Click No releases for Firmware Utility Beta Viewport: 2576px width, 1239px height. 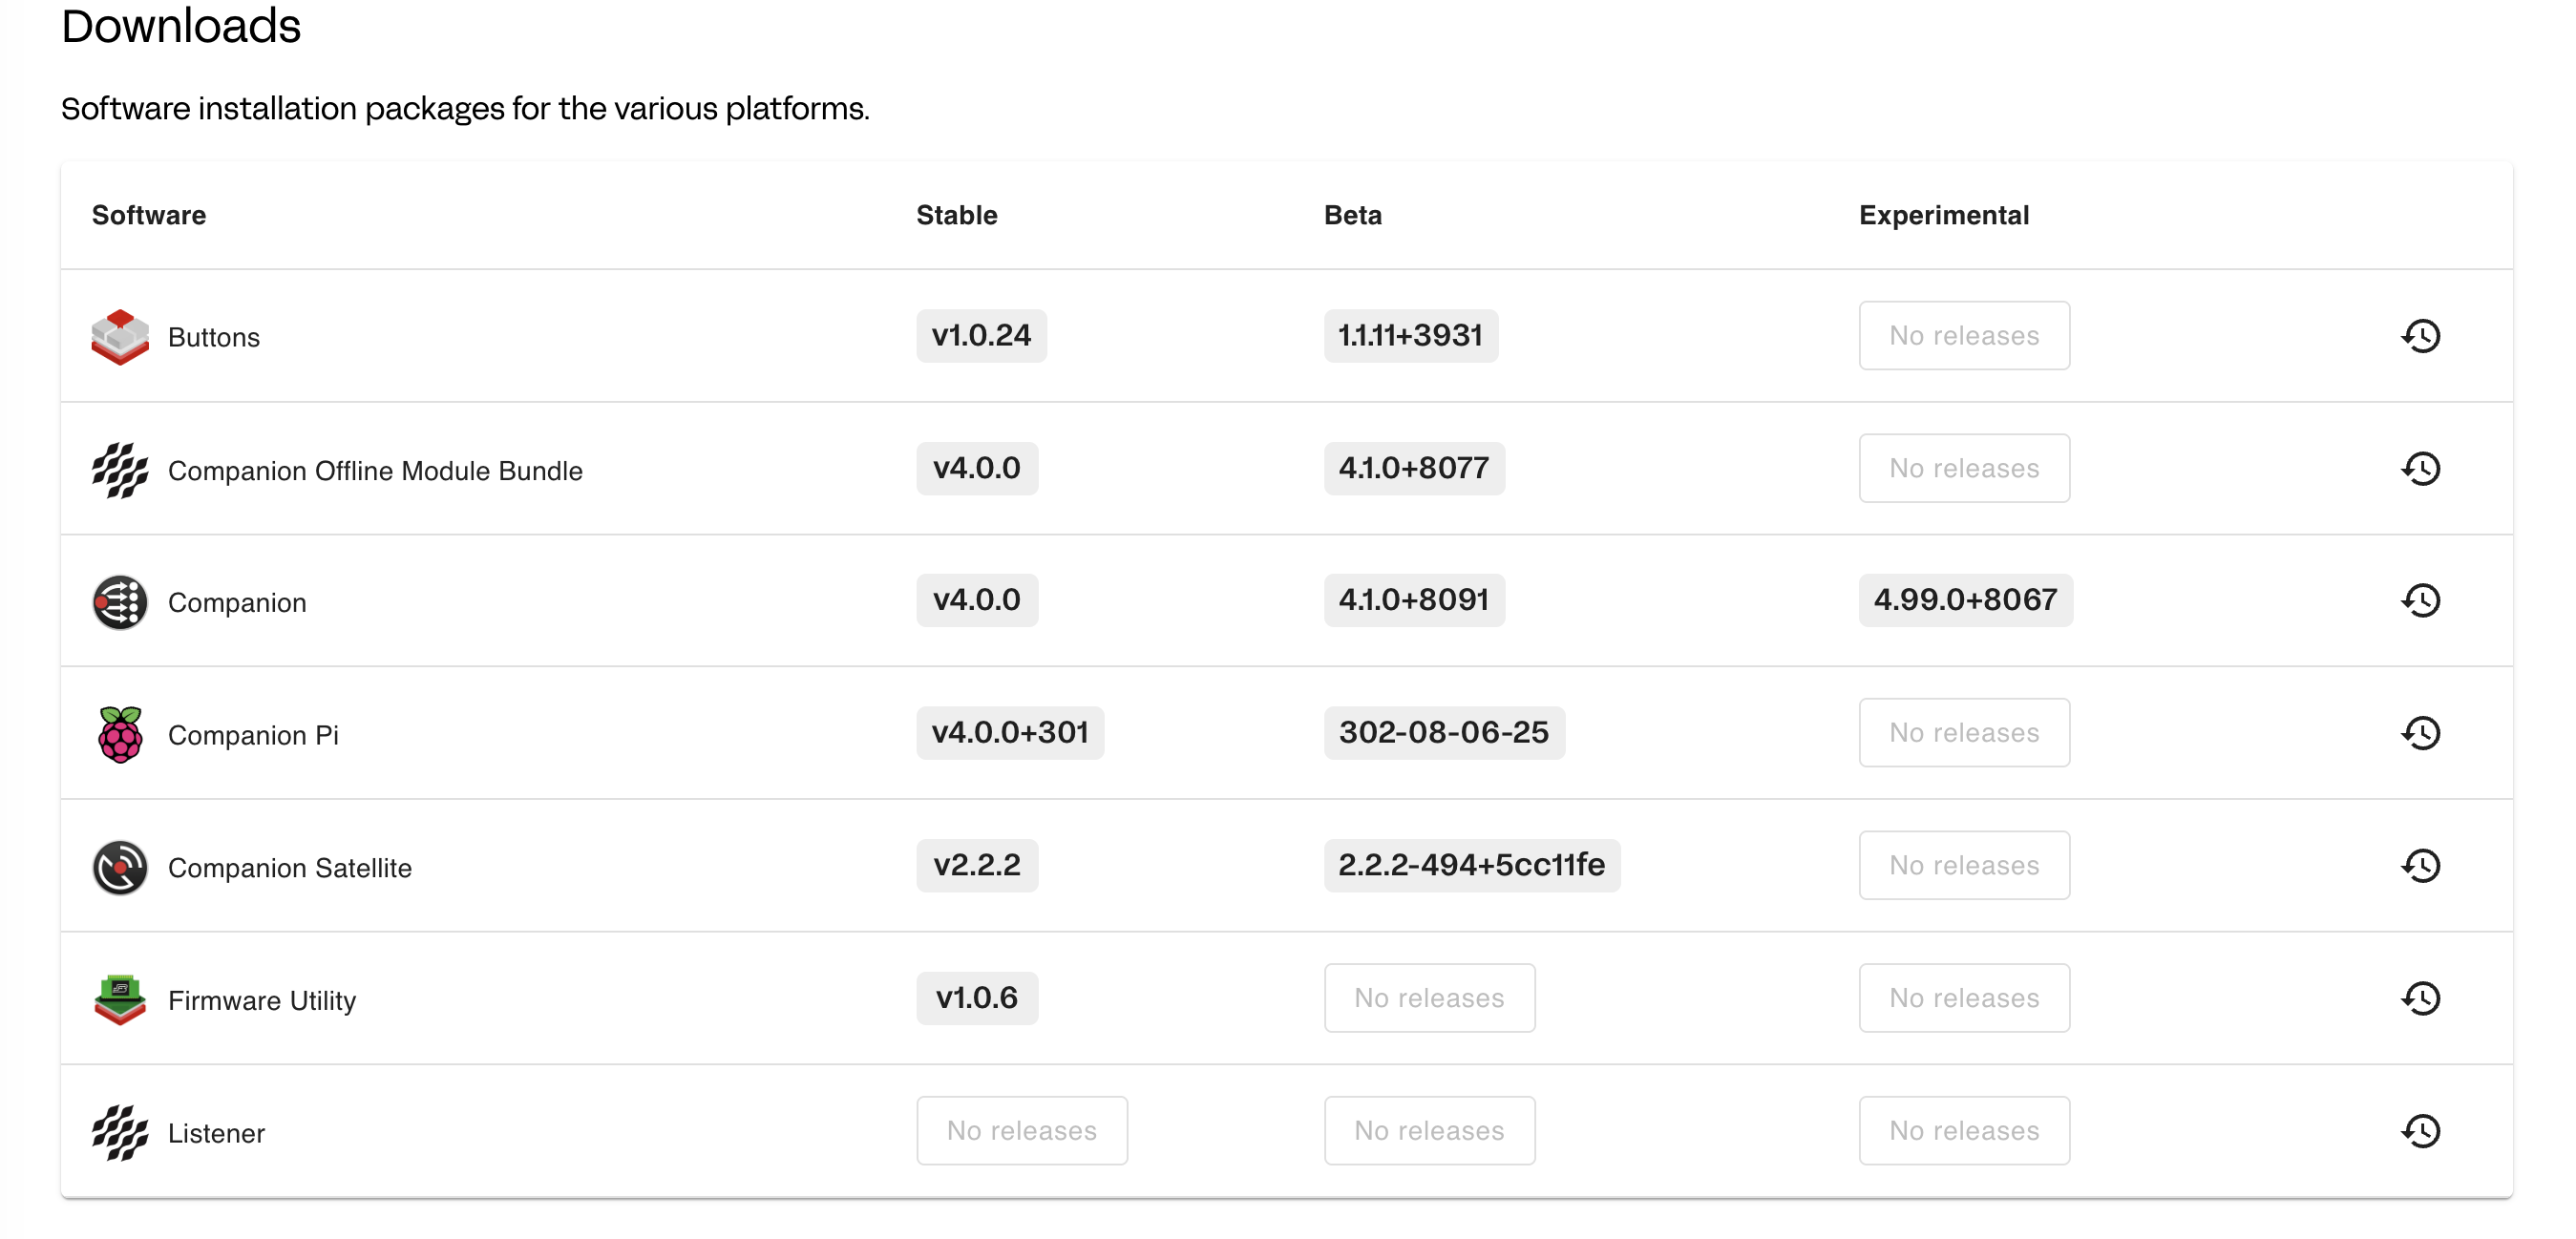1429,998
